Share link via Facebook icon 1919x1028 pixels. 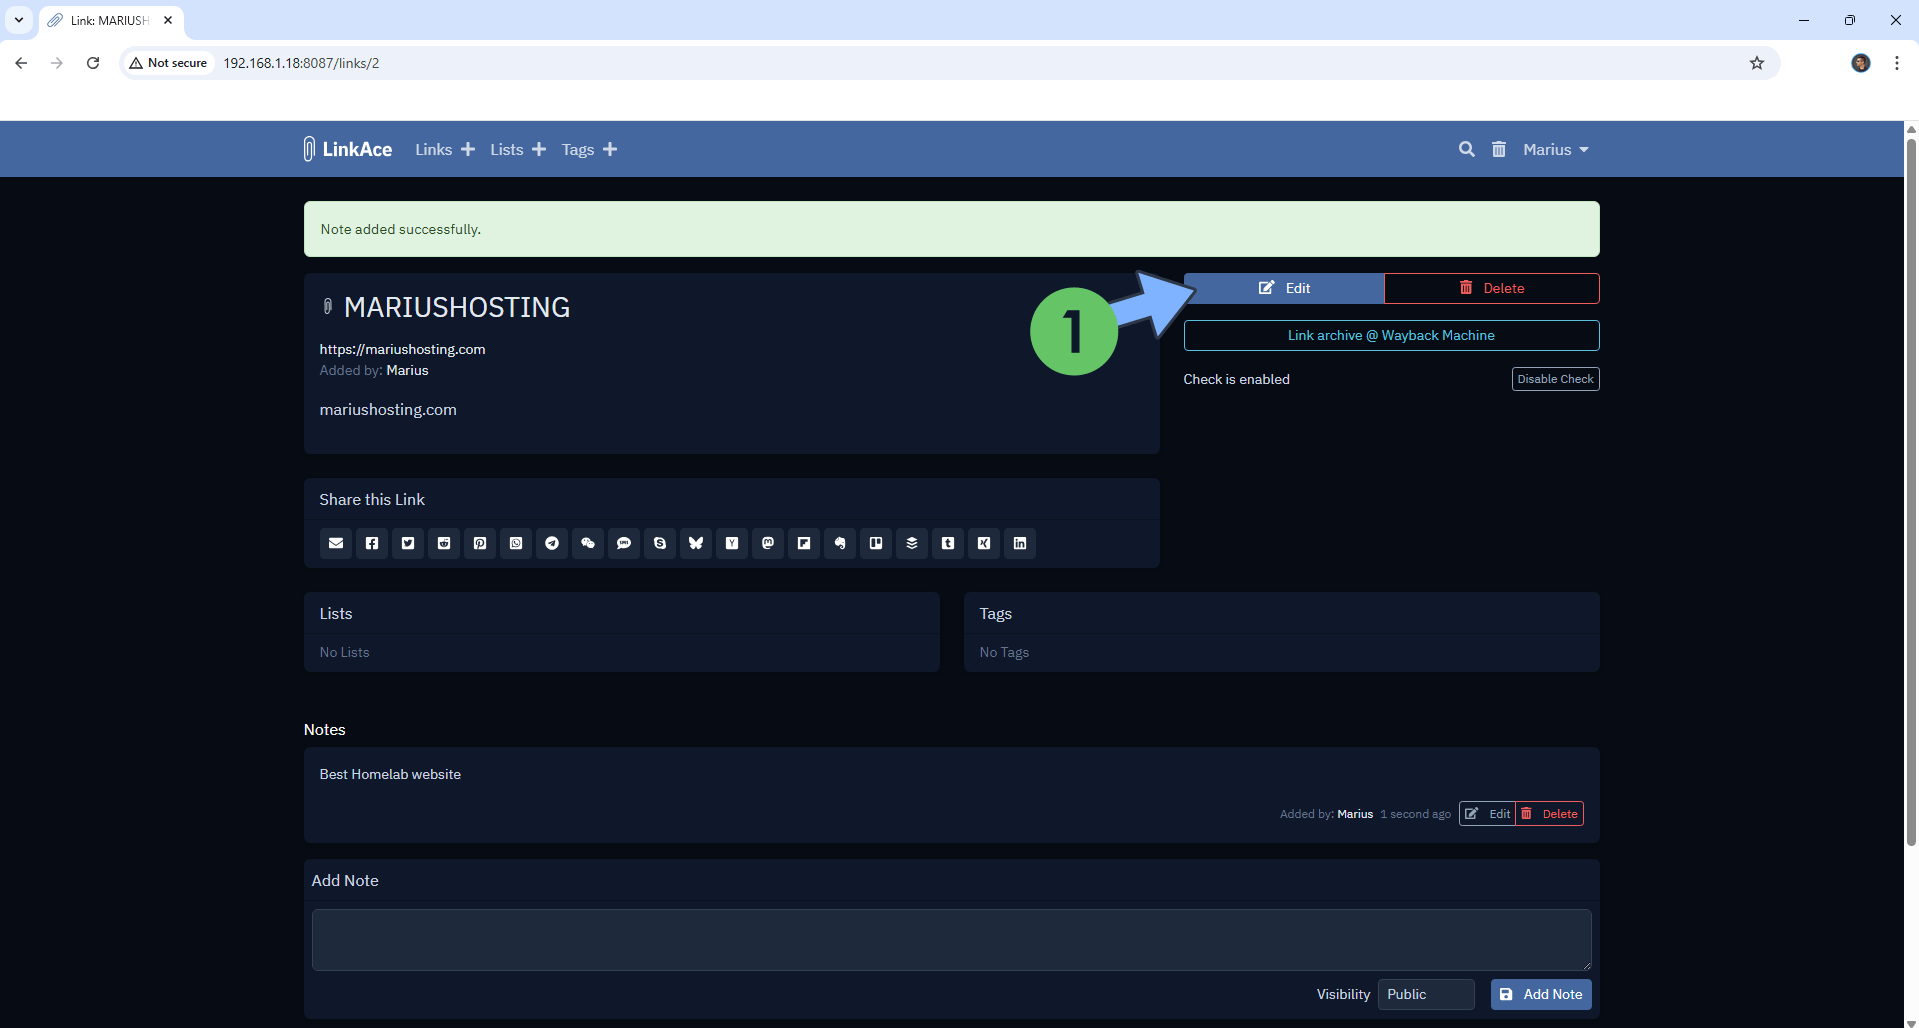pyautogui.click(x=372, y=543)
